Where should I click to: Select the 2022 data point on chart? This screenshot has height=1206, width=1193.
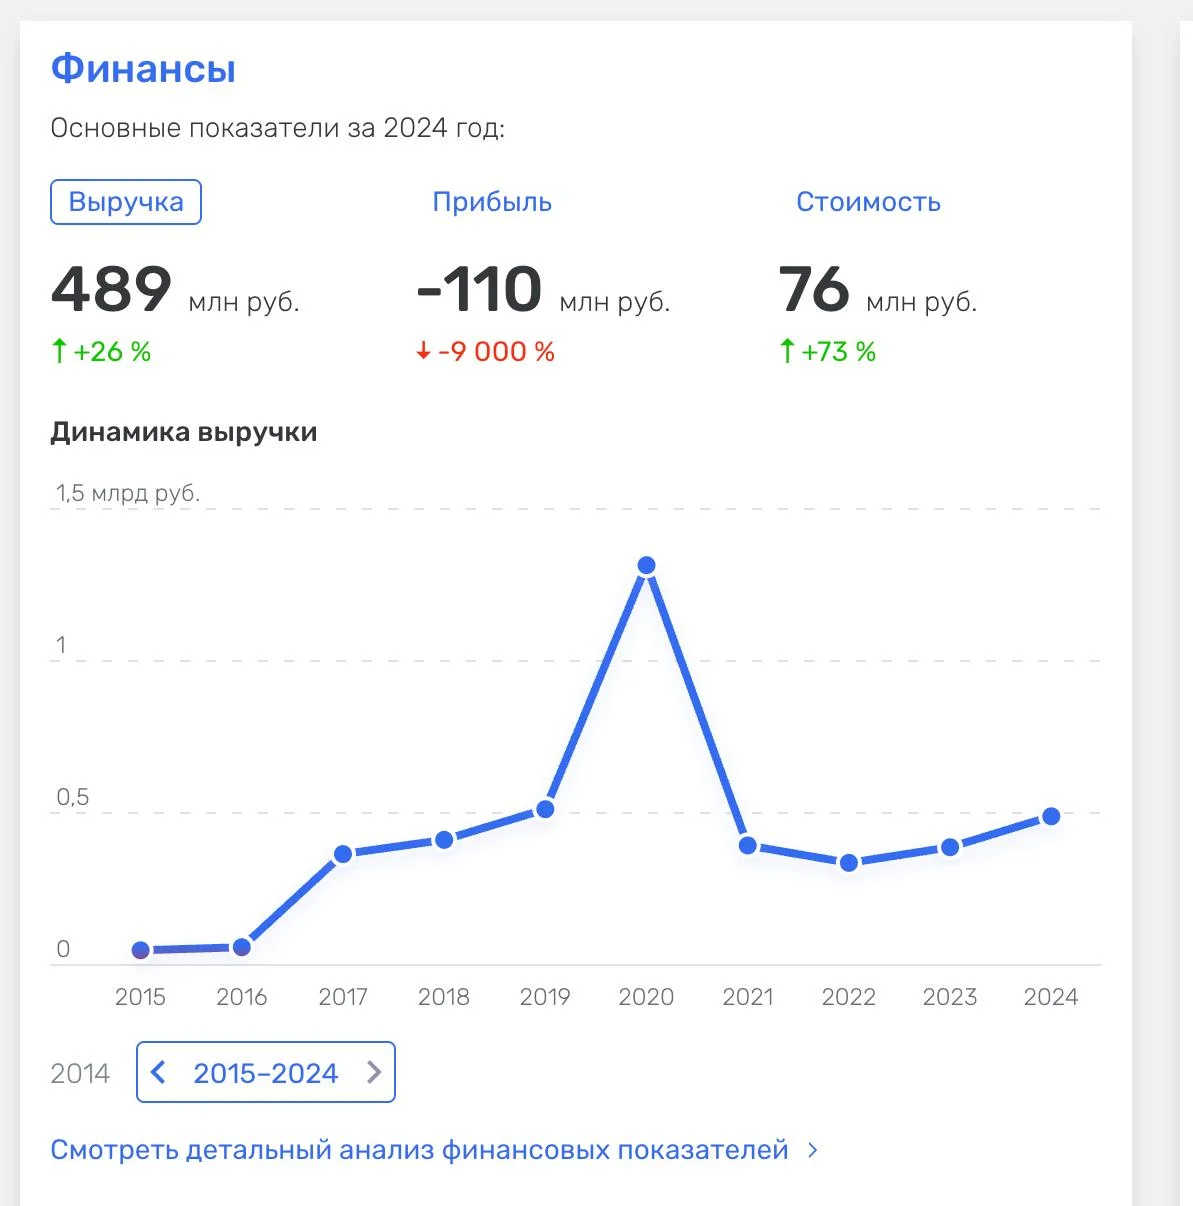pyautogui.click(x=849, y=863)
